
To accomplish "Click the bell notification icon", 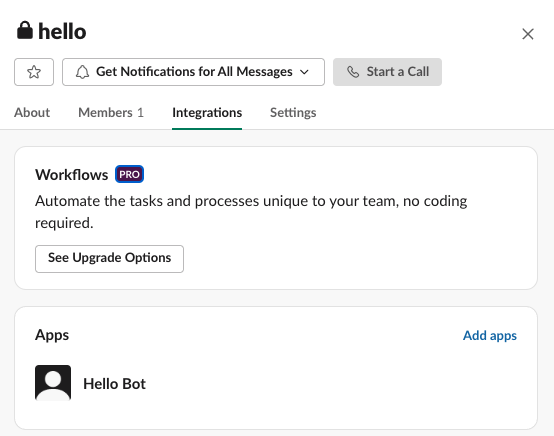I will (82, 72).
